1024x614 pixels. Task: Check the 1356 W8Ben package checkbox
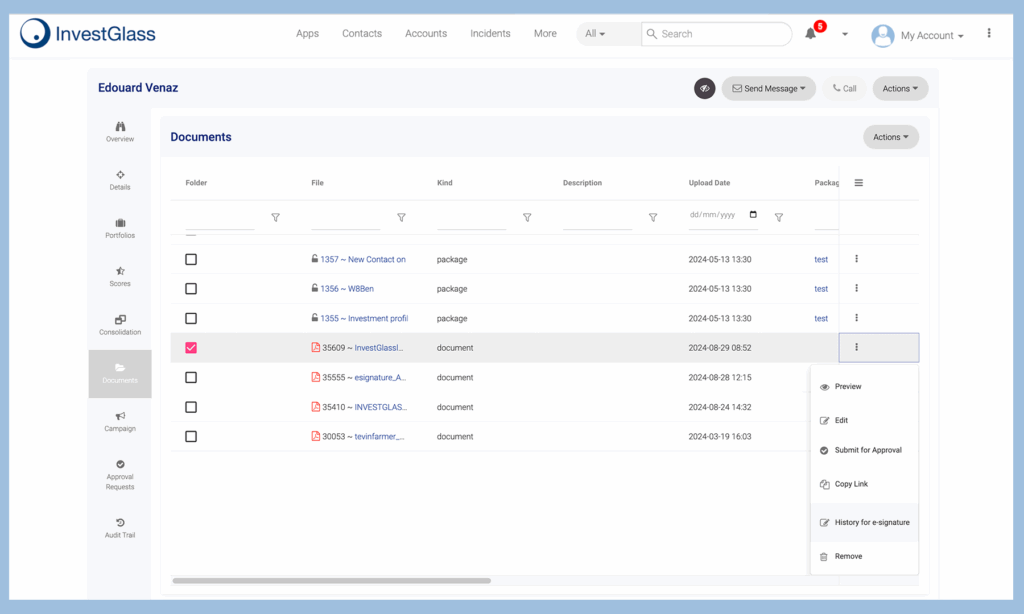191,289
